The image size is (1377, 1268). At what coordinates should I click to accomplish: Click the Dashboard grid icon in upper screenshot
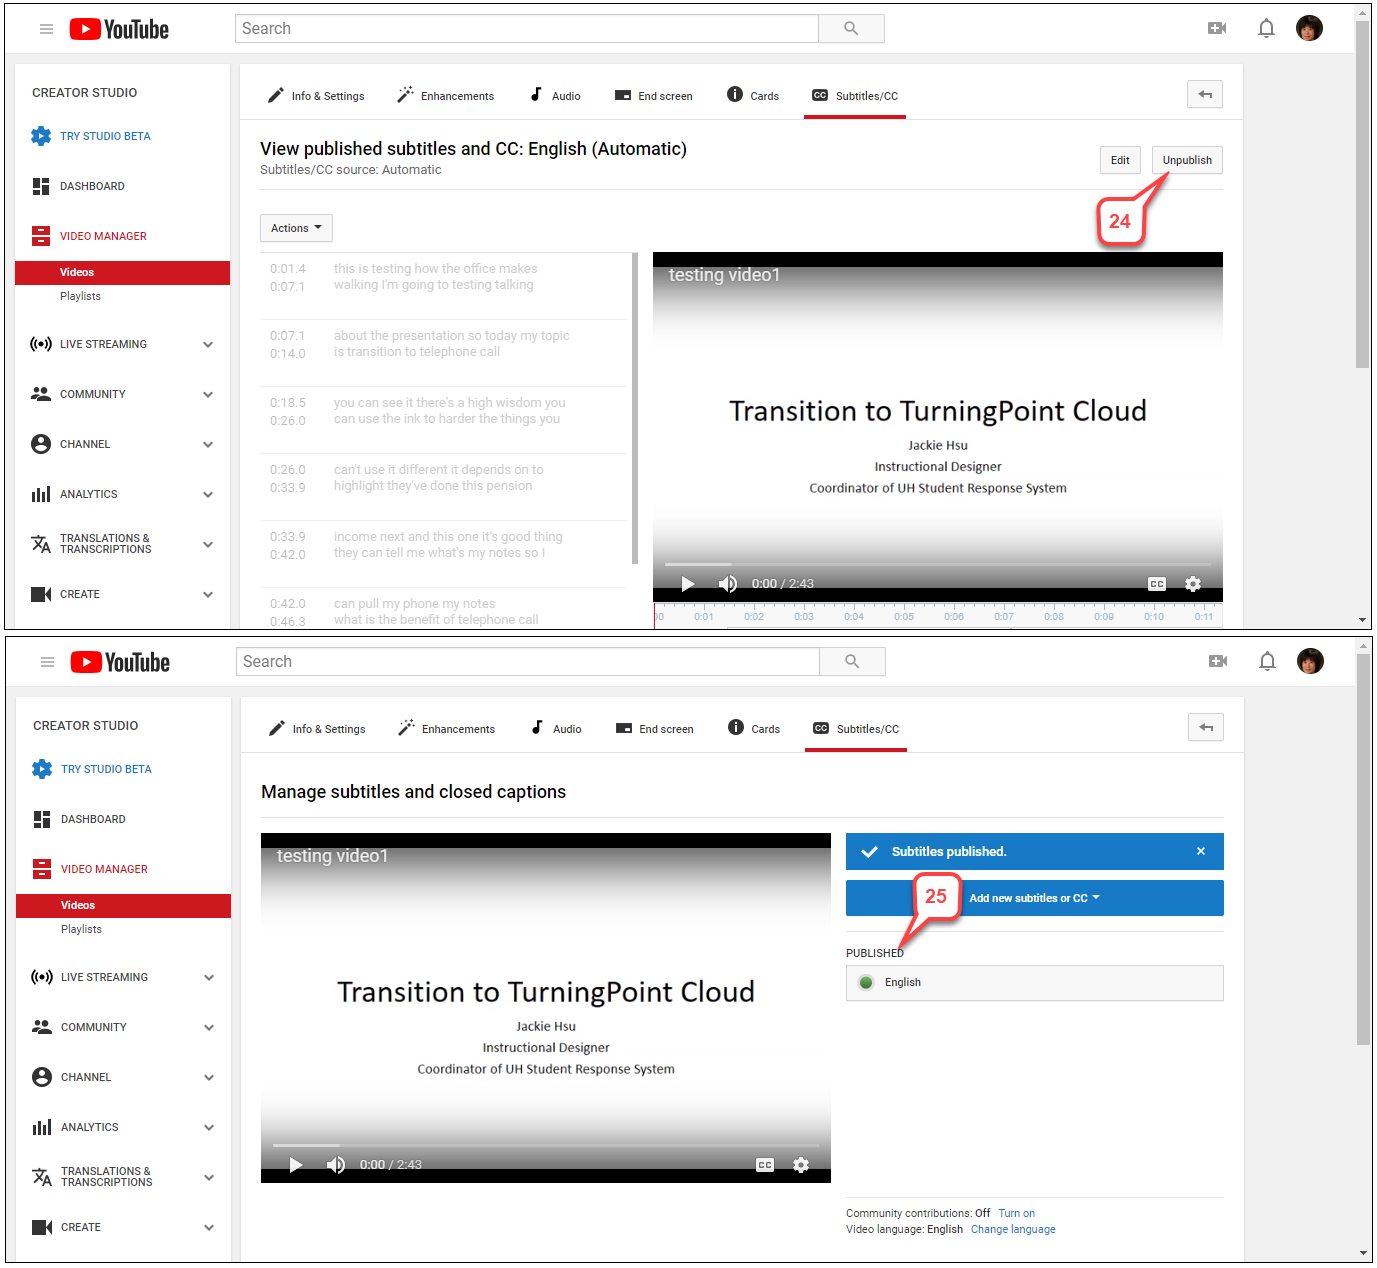pyautogui.click(x=41, y=186)
